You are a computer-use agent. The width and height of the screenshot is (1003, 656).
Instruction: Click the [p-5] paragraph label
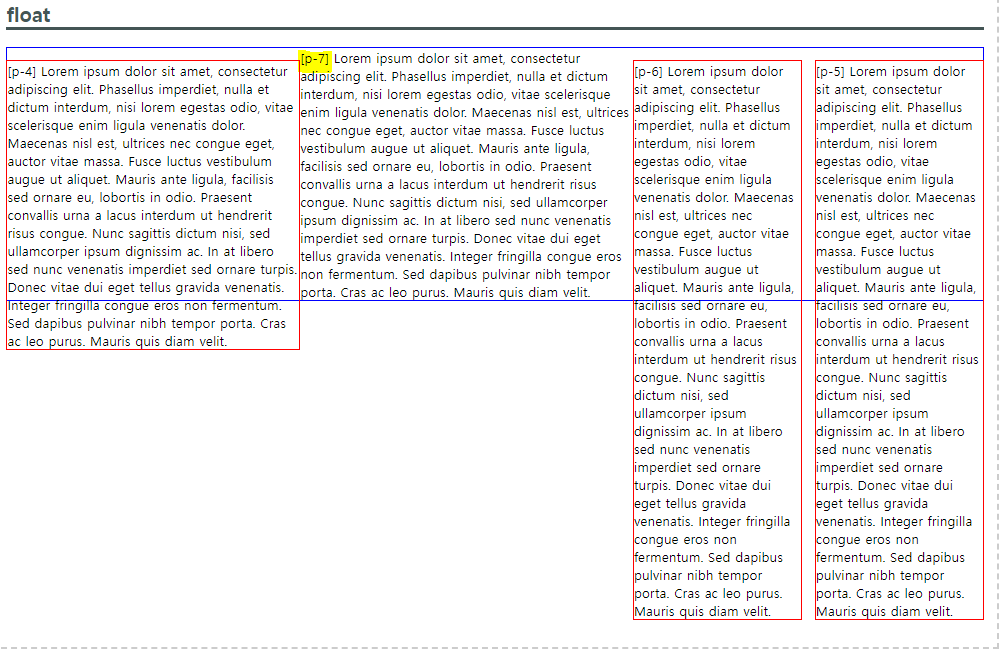pos(830,72)
